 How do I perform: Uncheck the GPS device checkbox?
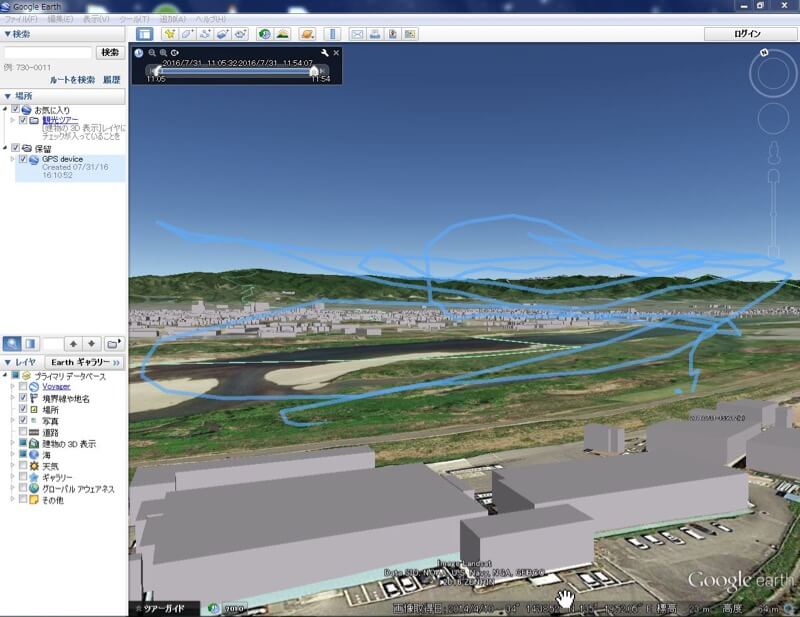click(x=23, y=159)
